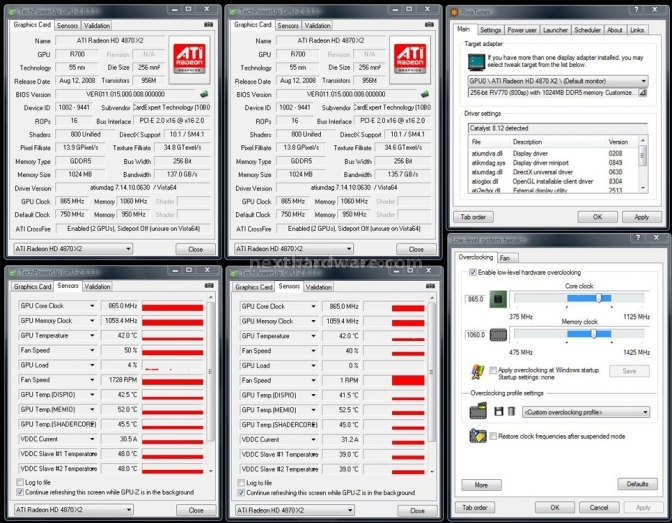Viewport: 672px width, 523px height.
Task: Click the help question mark in RivaTuner title bar
Action: pos(636,9)
